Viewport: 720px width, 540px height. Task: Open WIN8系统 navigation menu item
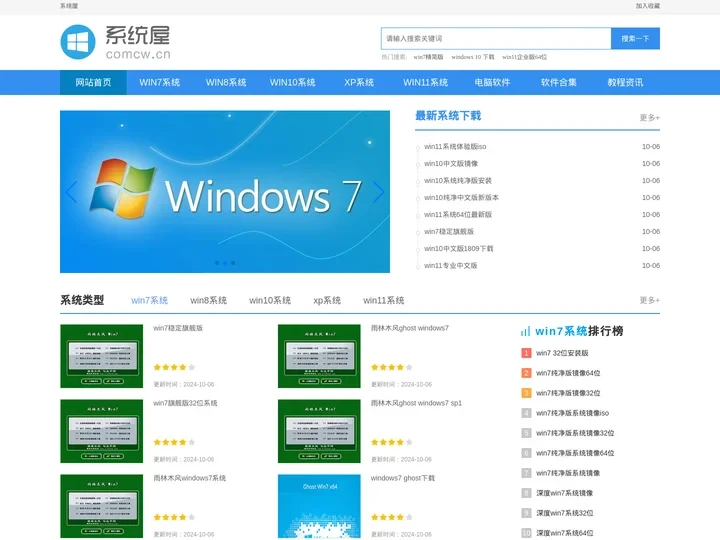pos(226,83)
